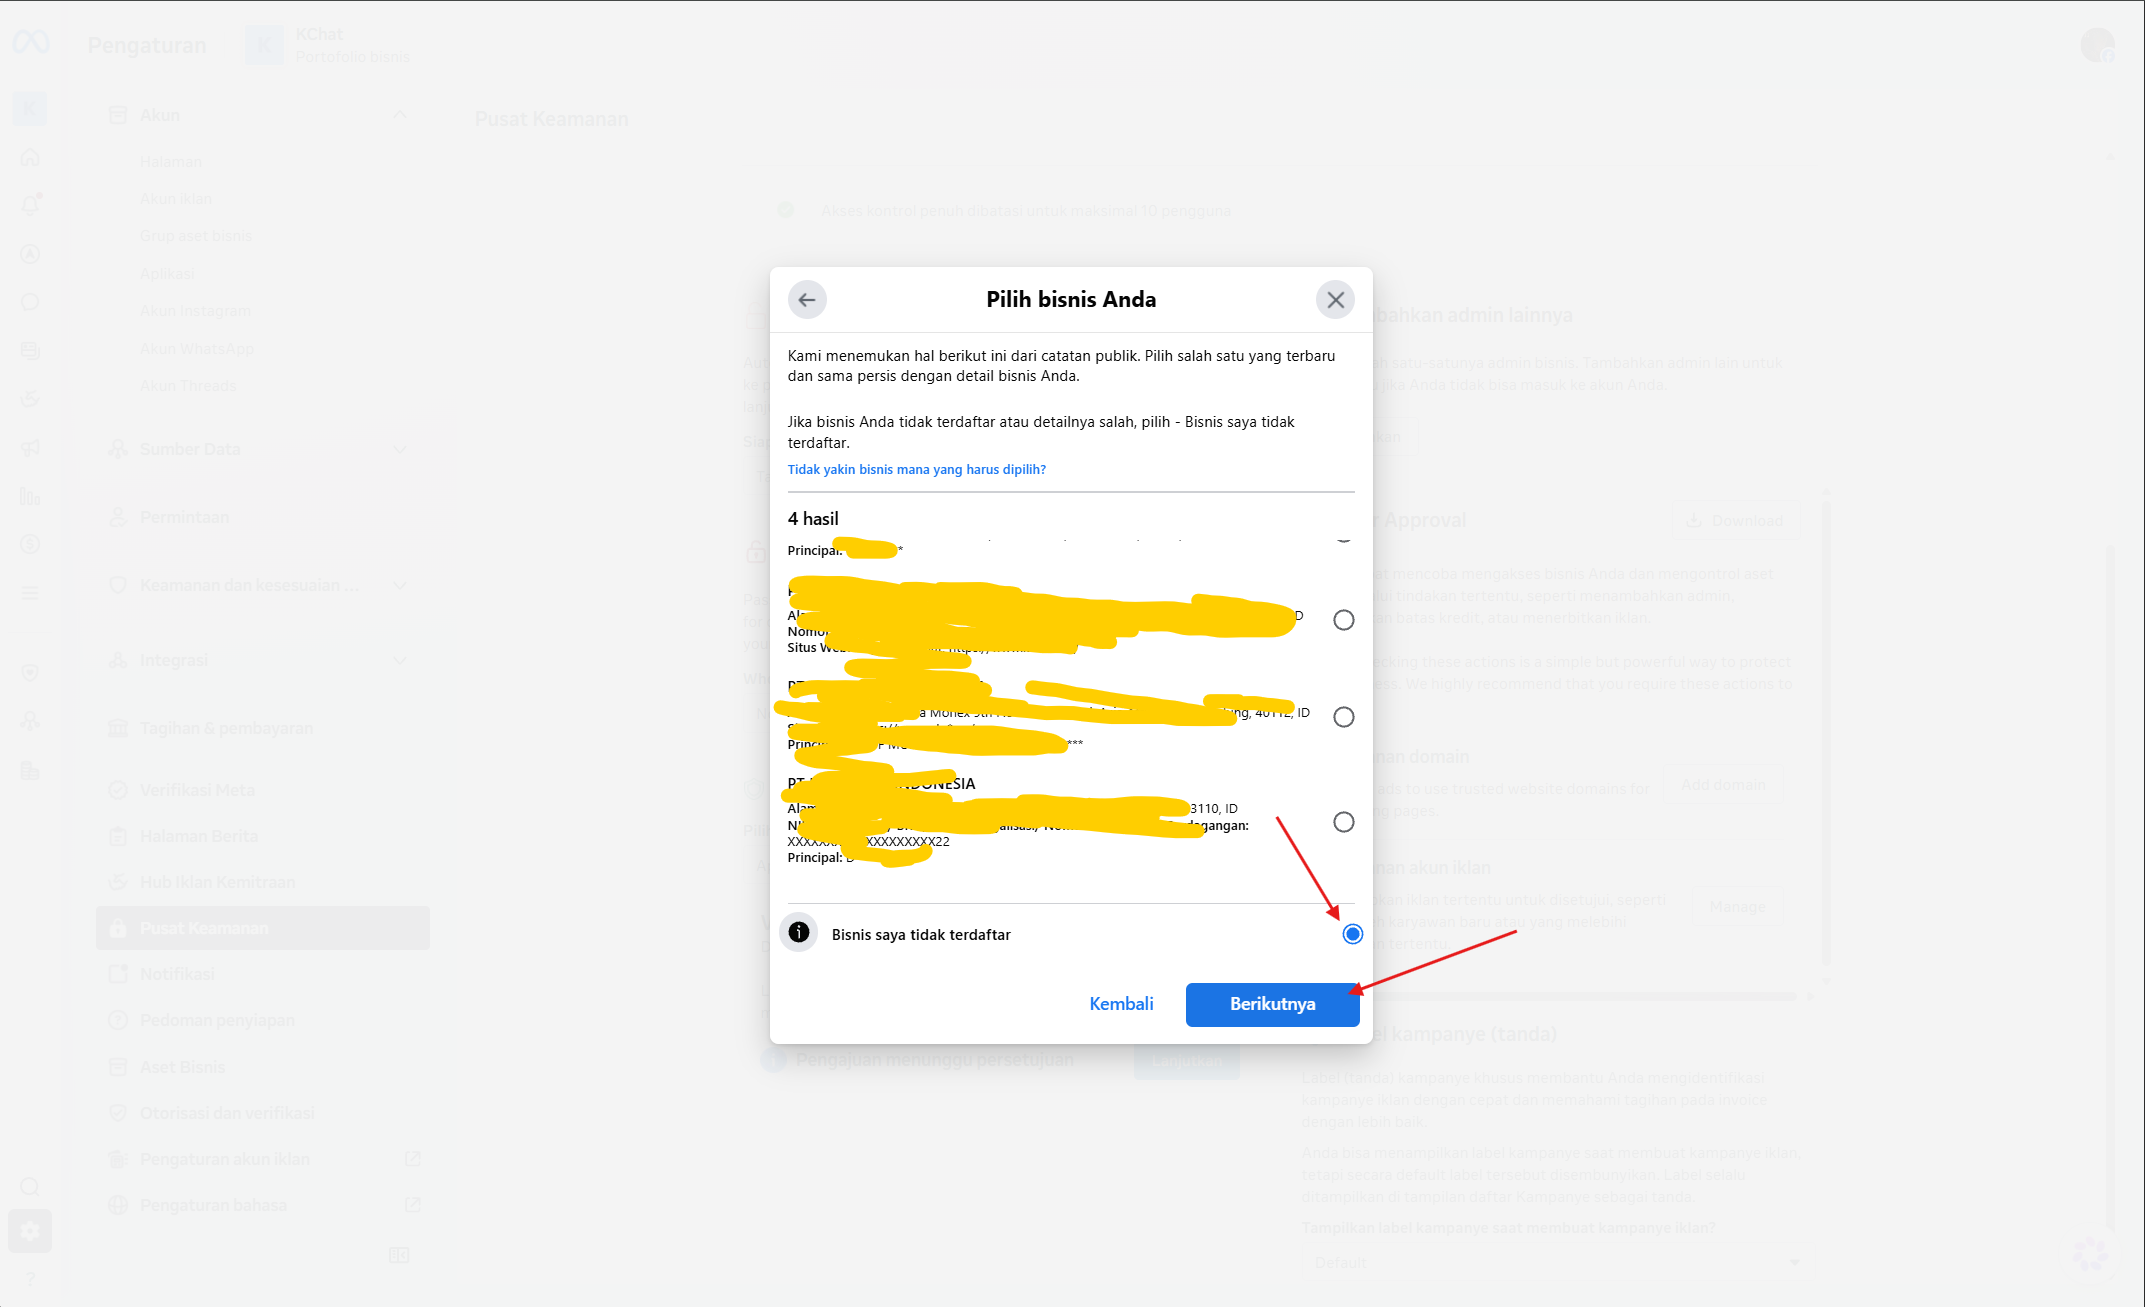Open the Home icon in left rail
This screenshot has height=1307, width=2145.
coord(30,157)
